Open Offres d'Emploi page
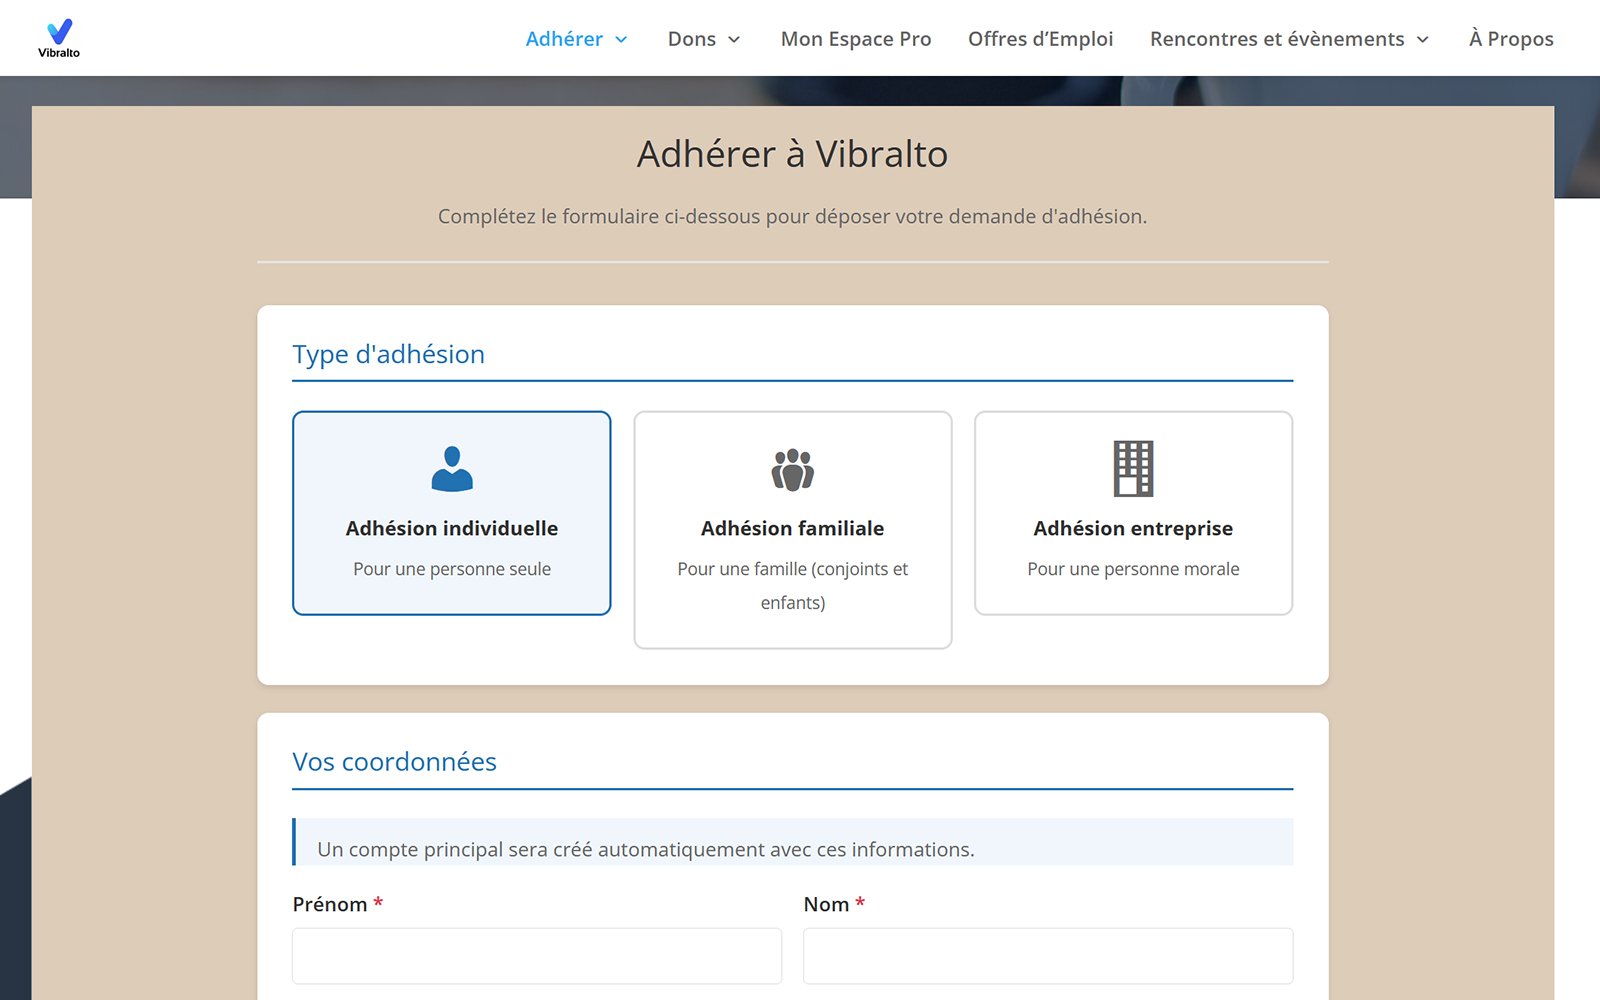Screen dimensions: 1600x1000 point(1040,39)
